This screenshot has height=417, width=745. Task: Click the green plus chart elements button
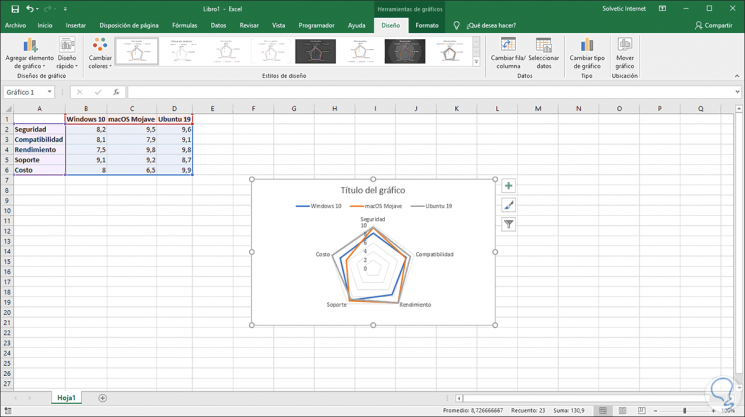[508, 186]
